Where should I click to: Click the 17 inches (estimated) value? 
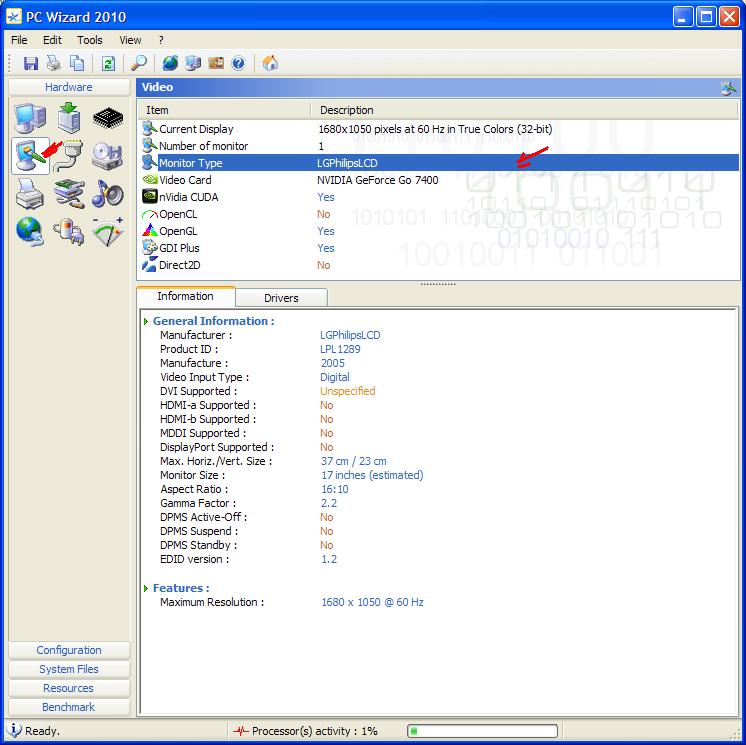(x=372, y=475)
